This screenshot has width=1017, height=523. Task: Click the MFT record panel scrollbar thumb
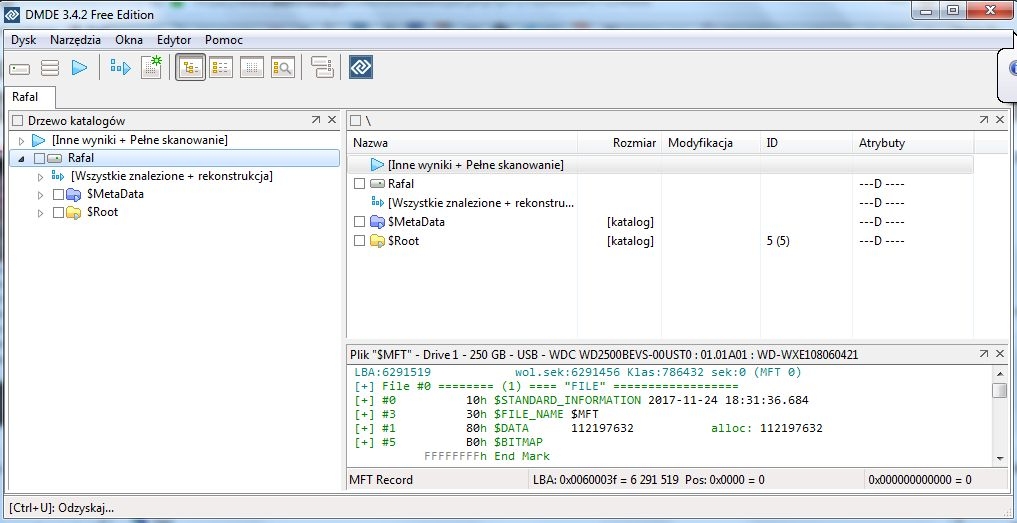click(1000, 390)
